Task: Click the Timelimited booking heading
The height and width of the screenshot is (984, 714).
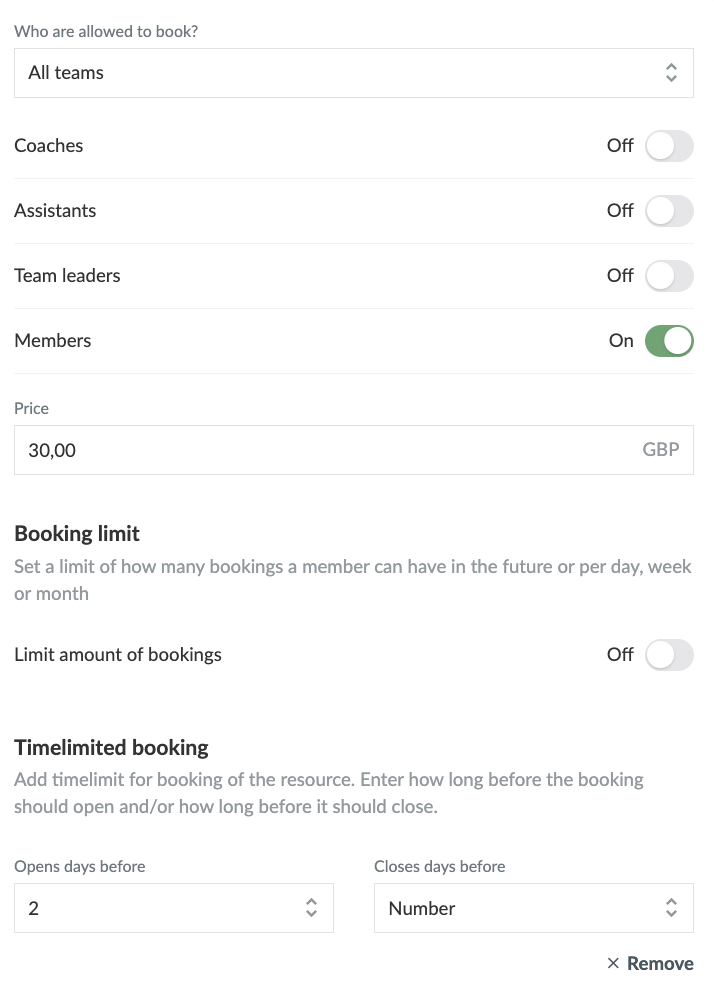Action: (x=111, y=747)
